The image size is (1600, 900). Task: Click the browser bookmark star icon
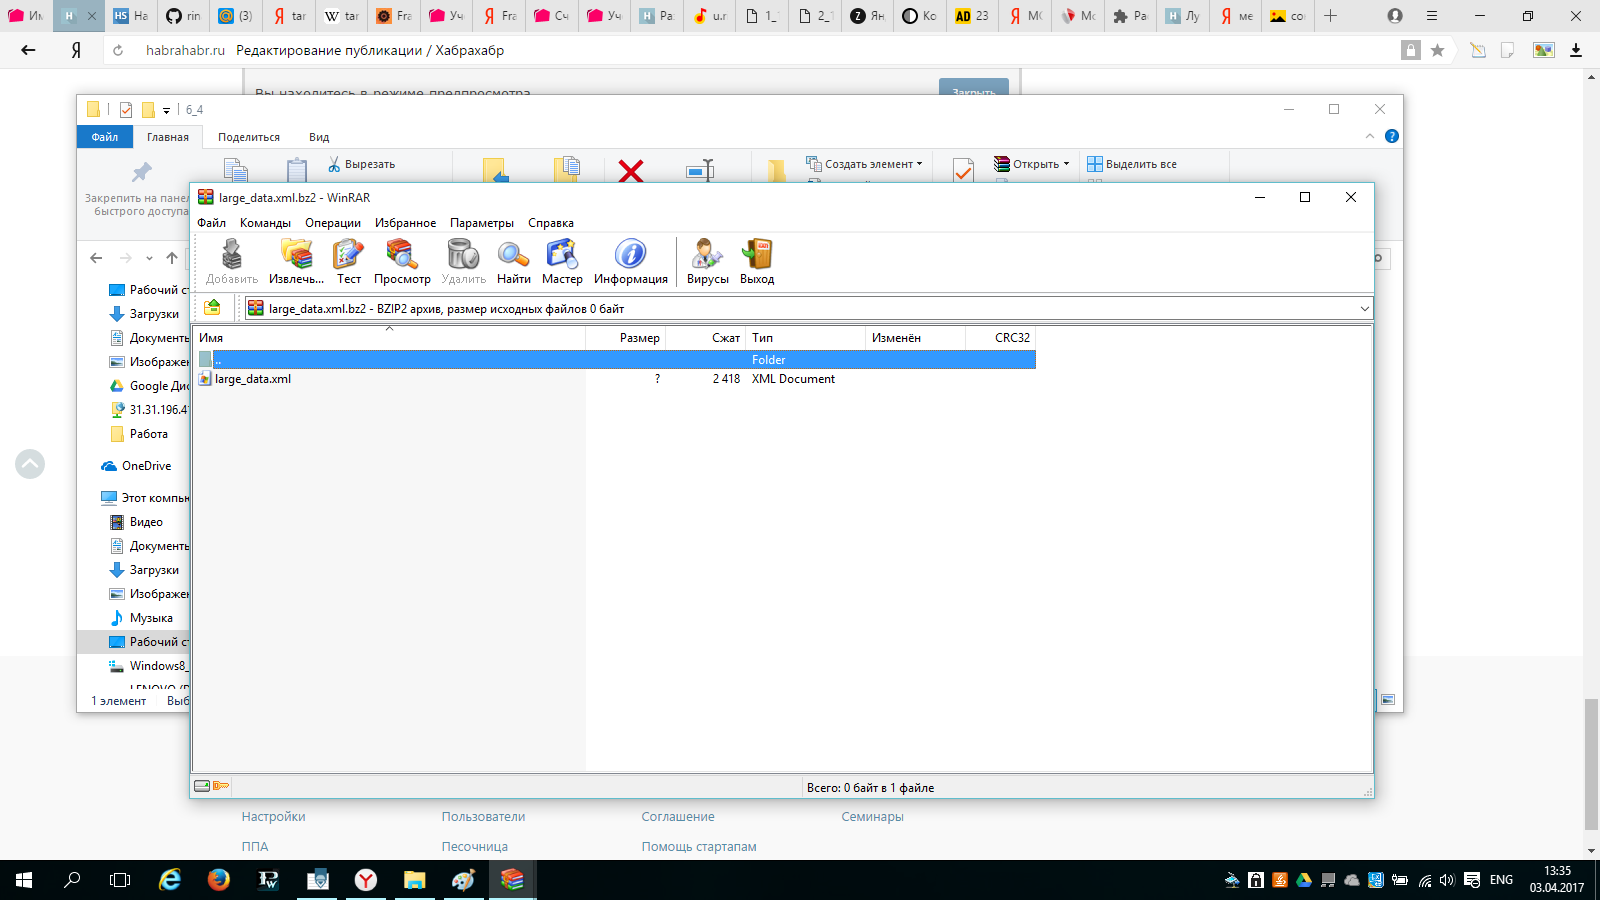point(1437,50)
